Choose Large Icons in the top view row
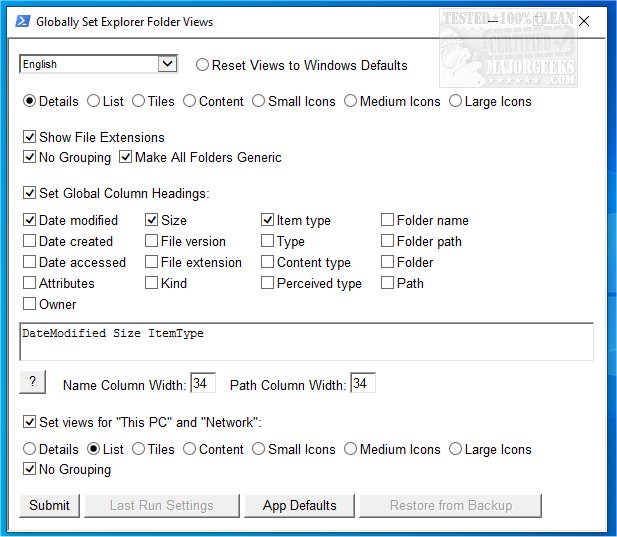This screenshot has width=617, height=537. (x=456, y=101)
